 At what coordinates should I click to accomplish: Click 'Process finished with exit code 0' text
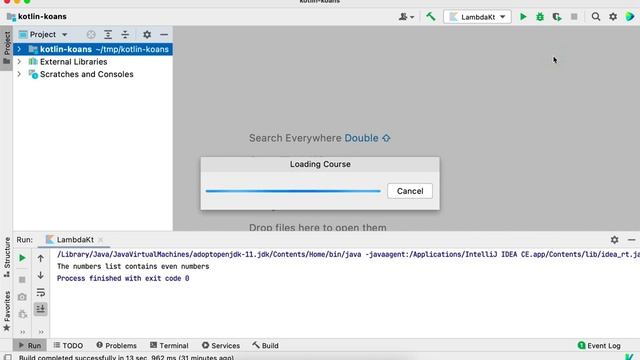[123, 278]
